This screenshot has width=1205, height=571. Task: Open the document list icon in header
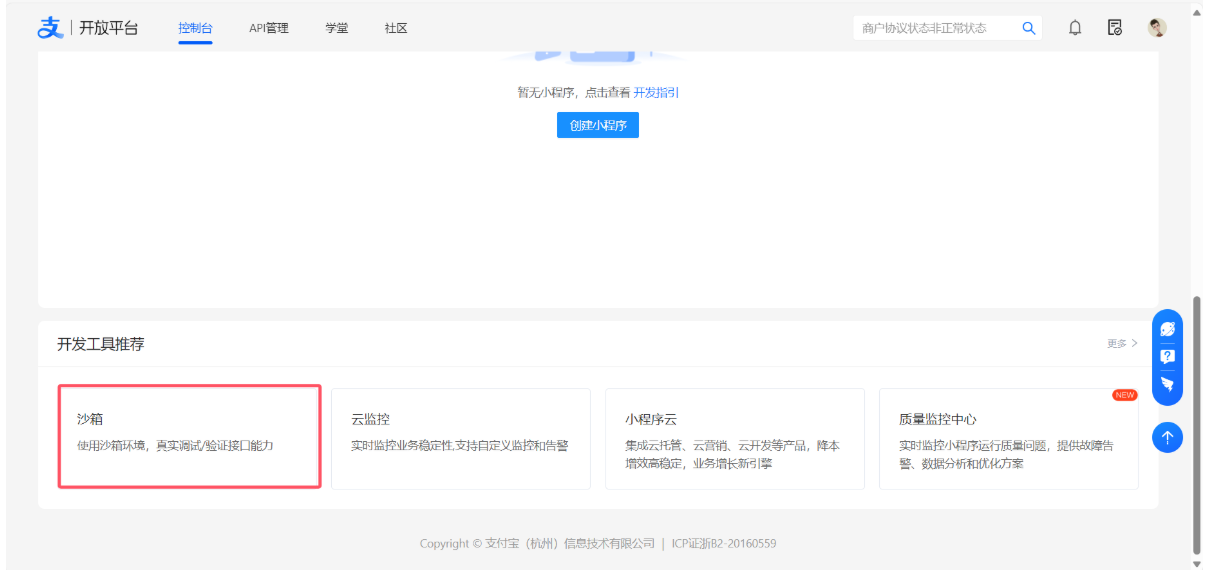1115,28
